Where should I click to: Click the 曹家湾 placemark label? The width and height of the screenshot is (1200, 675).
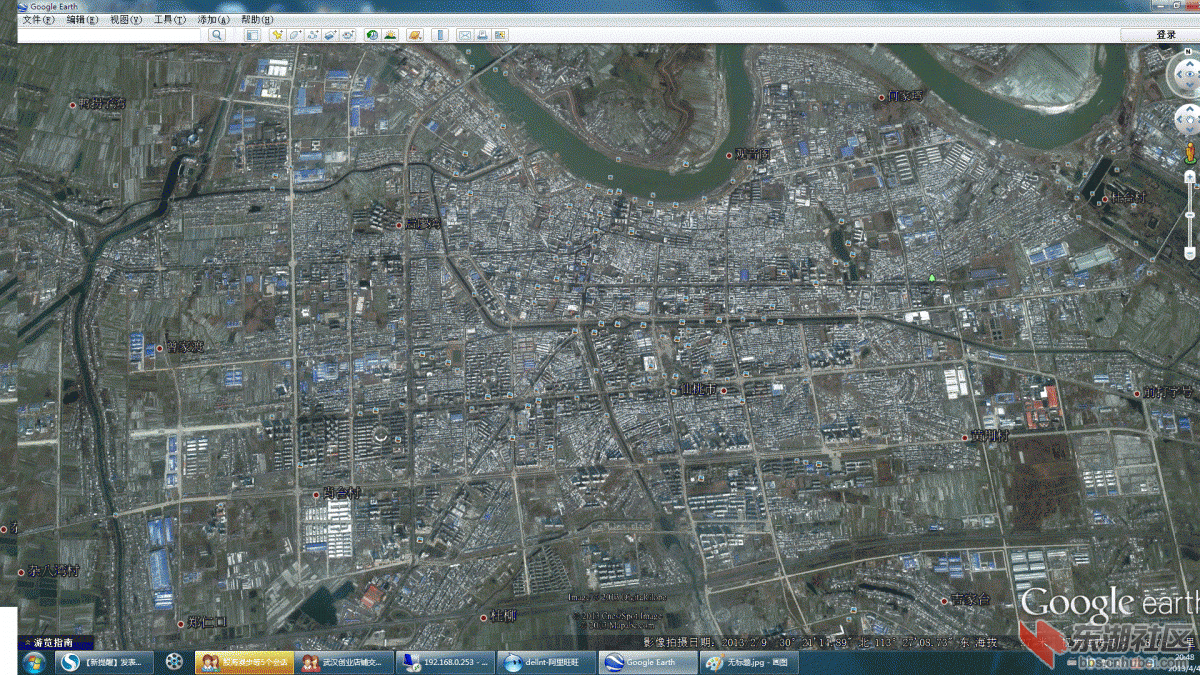click(185, 347)
